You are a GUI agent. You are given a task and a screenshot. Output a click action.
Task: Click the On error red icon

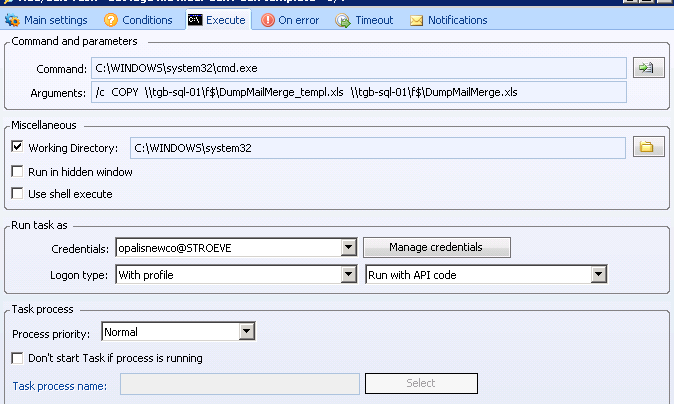[x=266, y=20]
